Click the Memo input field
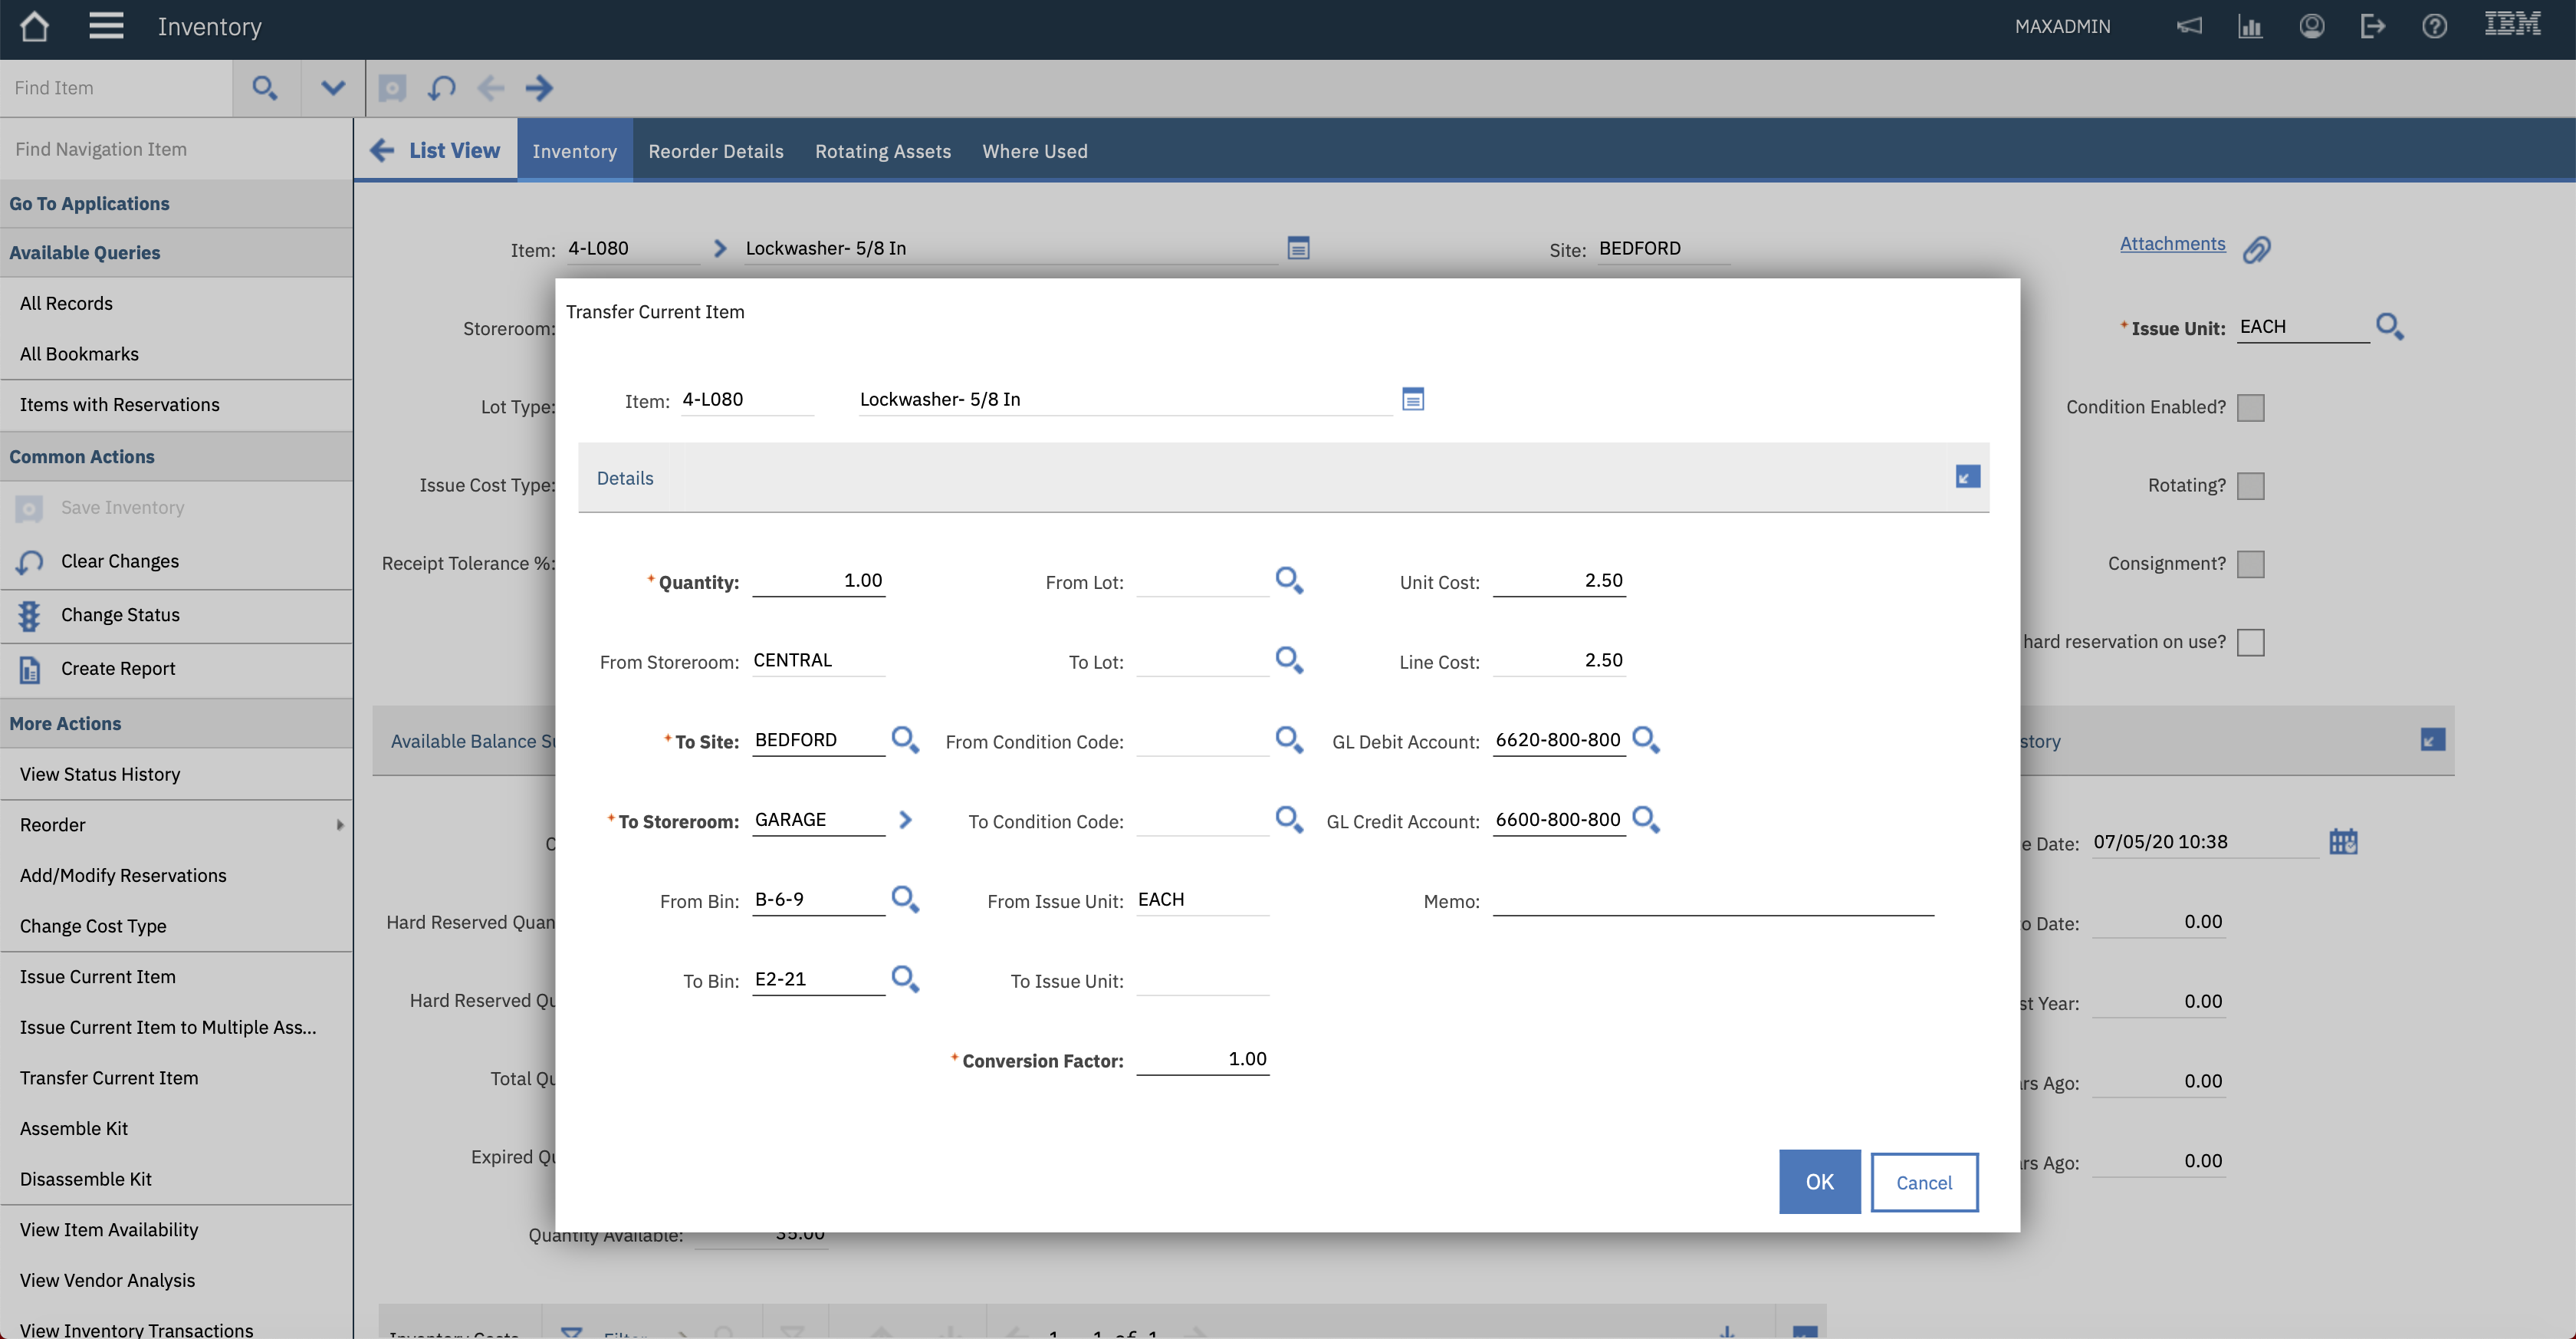The width and height of the screenshot is (2576, 1339). pos(1712,900)
